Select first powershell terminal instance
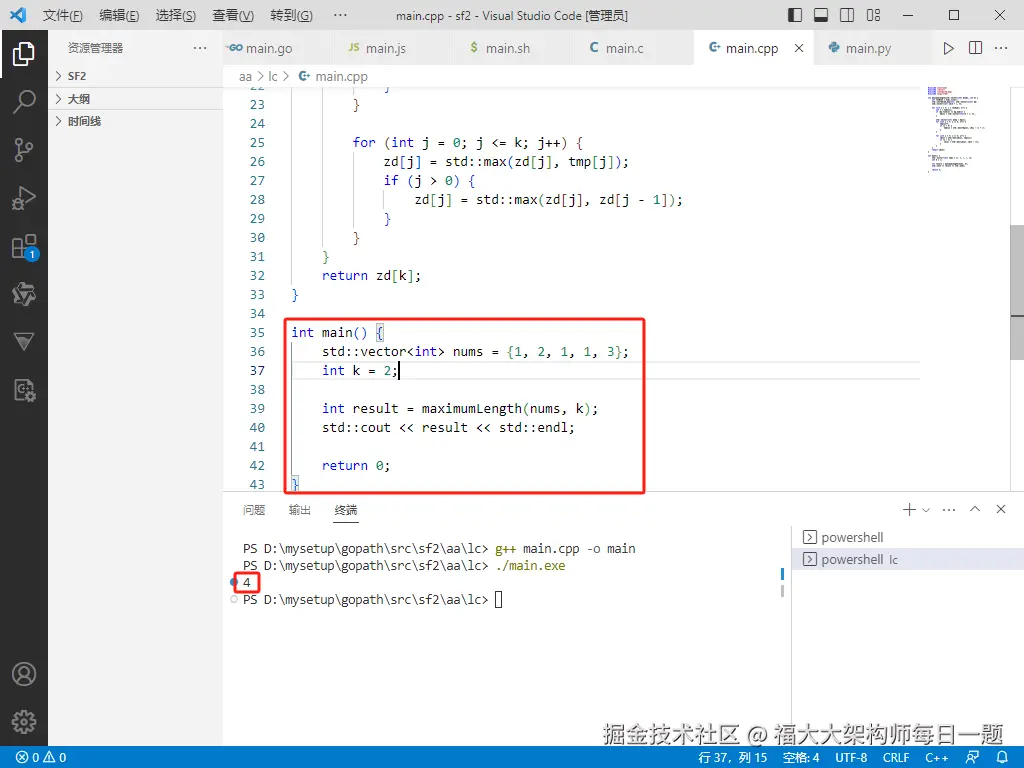Viewport: 1024px width, 768px height. pyautogui.click(x=908, y=537)
